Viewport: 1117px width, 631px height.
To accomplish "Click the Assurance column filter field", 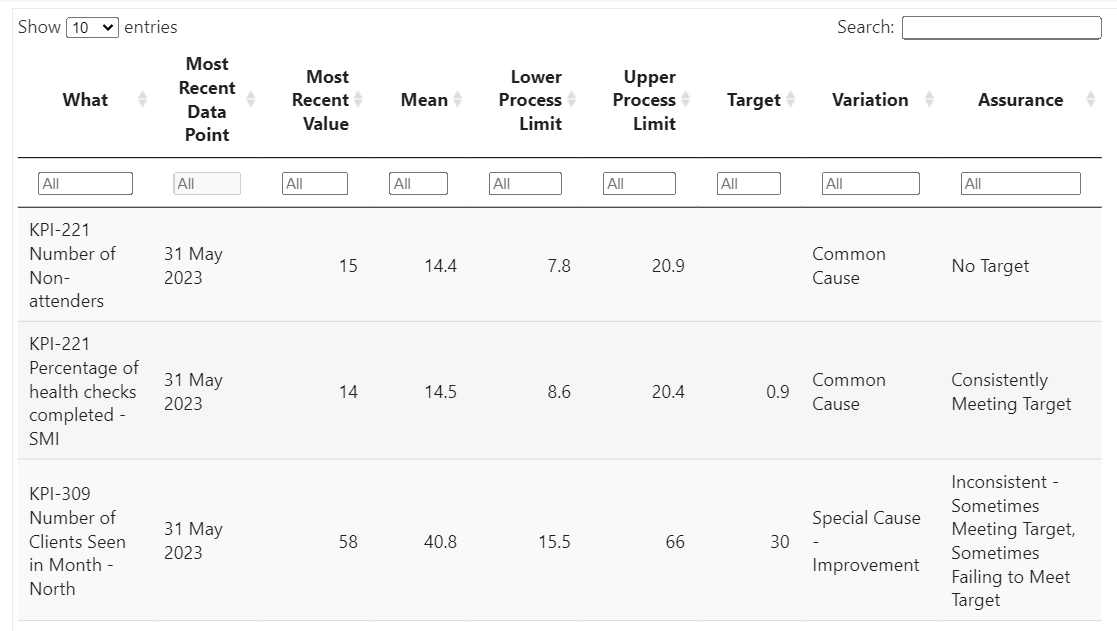I will click(1020, 184).
